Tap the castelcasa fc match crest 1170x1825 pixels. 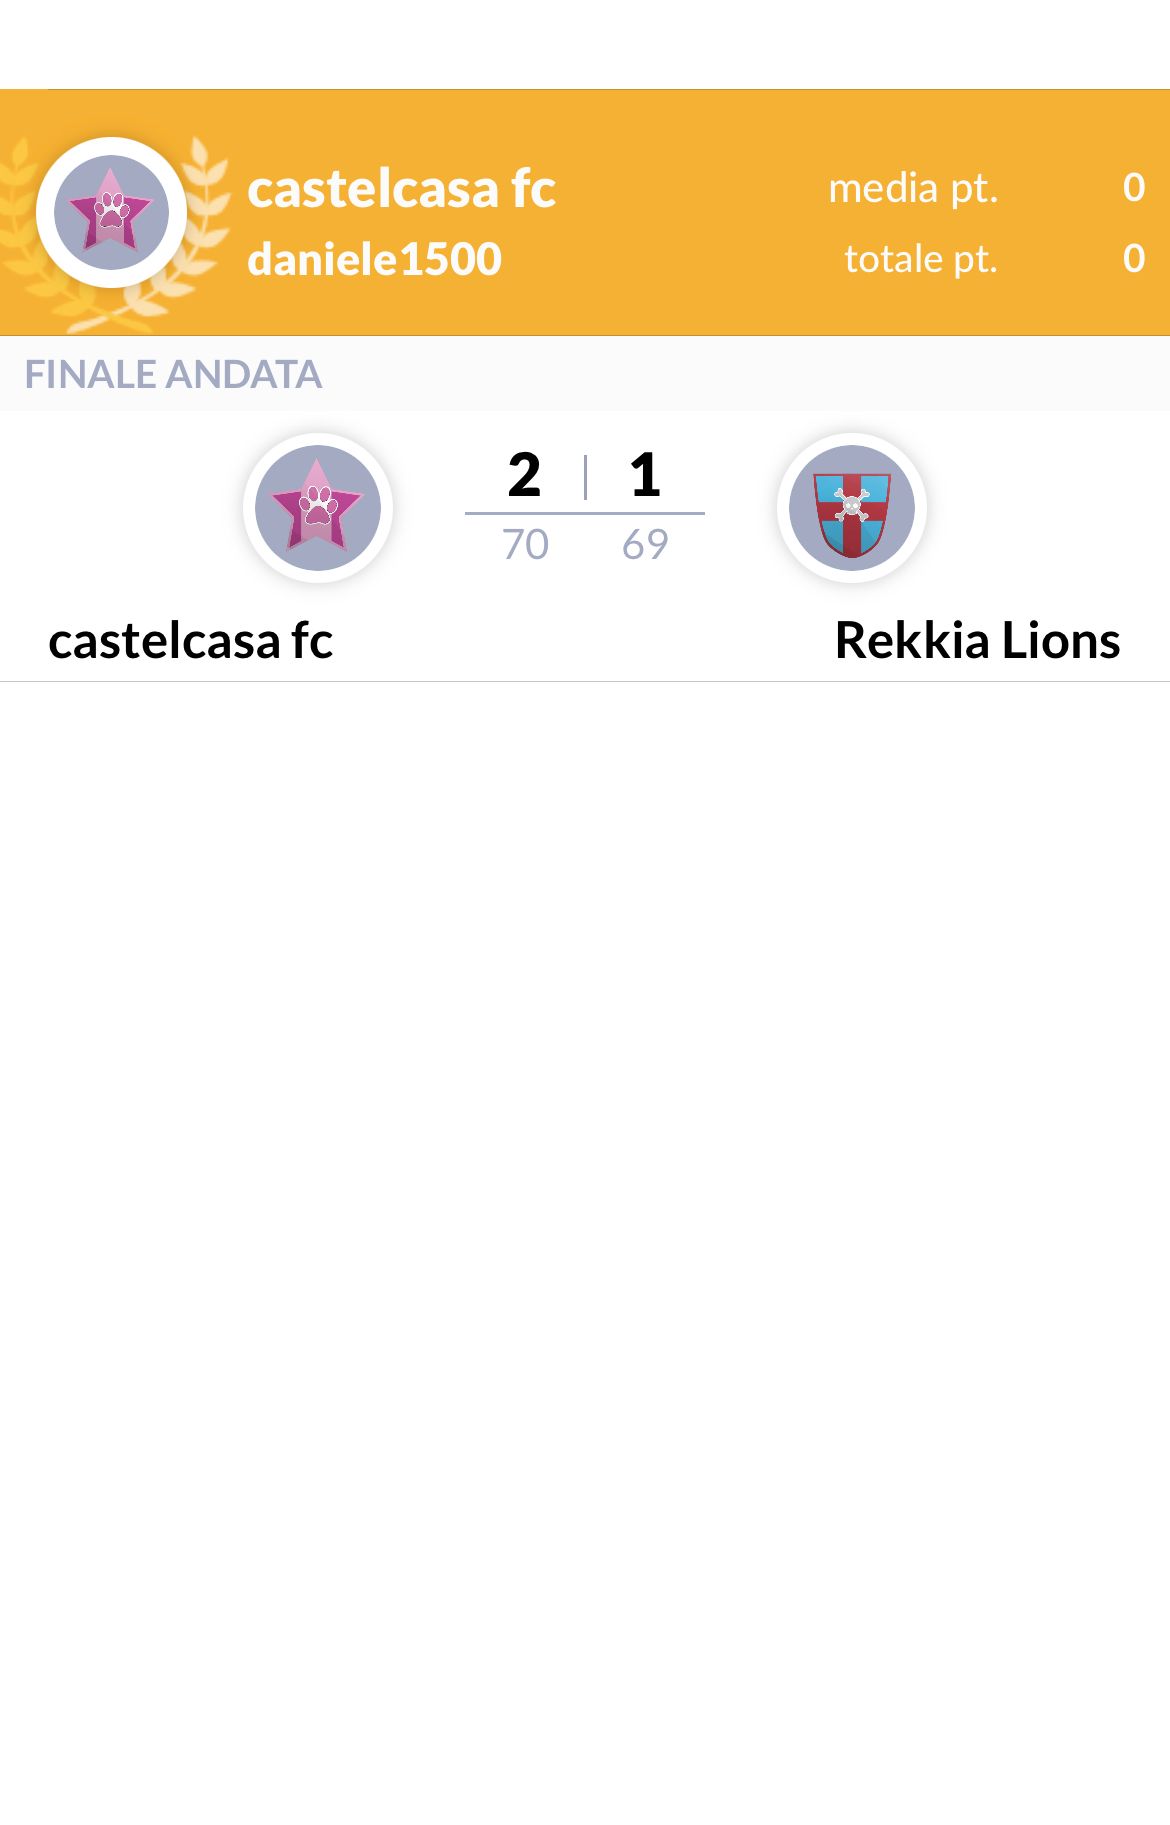(x=318, y=508)
